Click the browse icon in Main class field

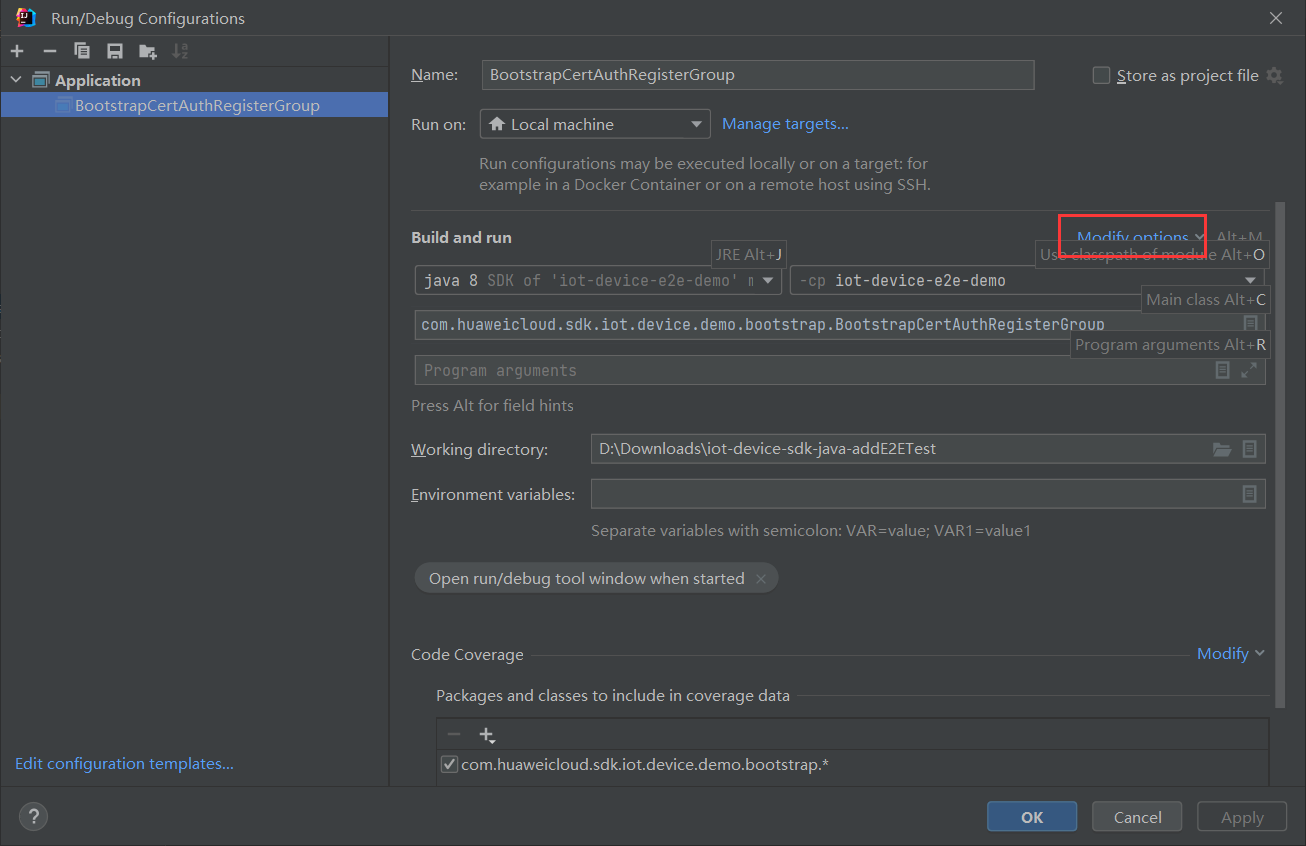pos(1250,324)
